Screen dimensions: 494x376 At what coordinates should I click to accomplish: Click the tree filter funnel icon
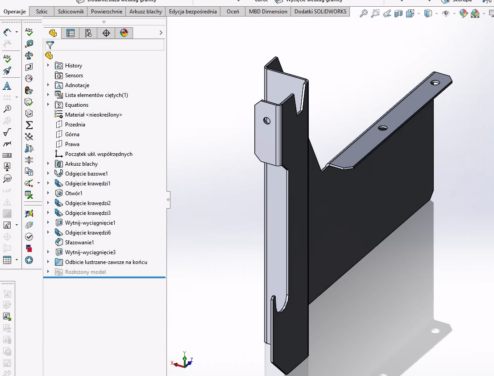(50, 45)
